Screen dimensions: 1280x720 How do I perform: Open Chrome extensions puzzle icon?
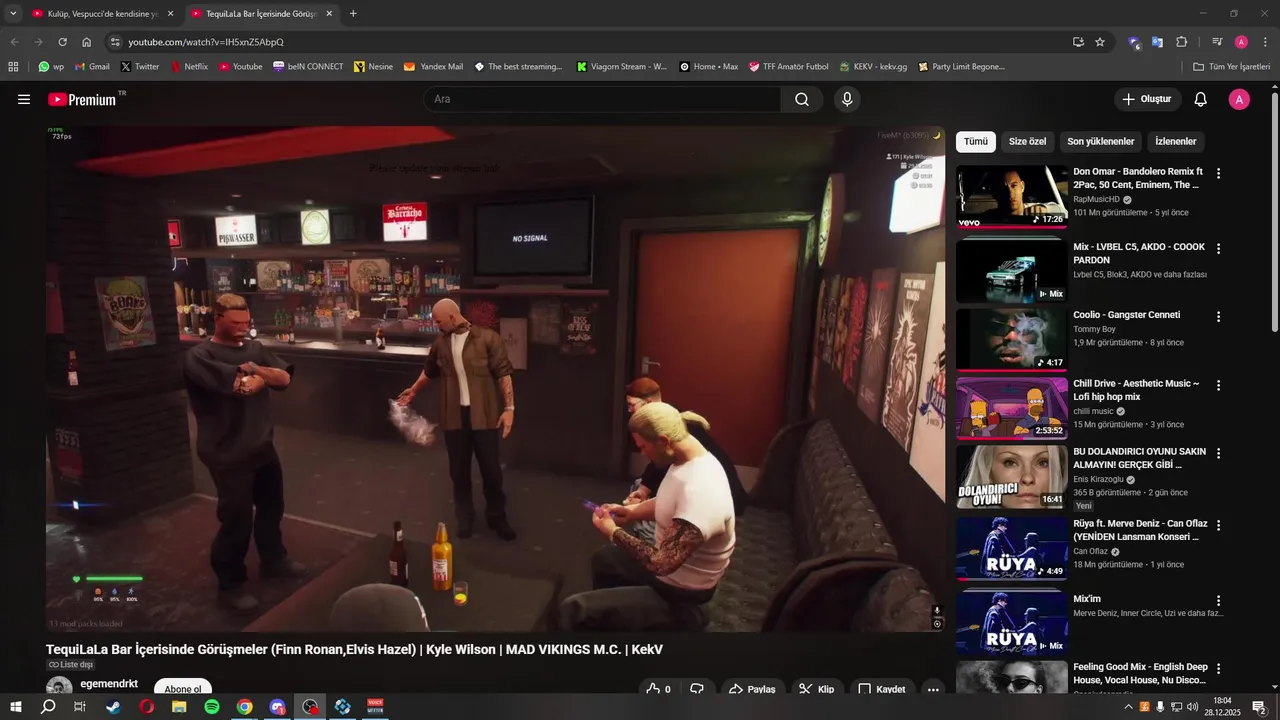[1181, 42]
